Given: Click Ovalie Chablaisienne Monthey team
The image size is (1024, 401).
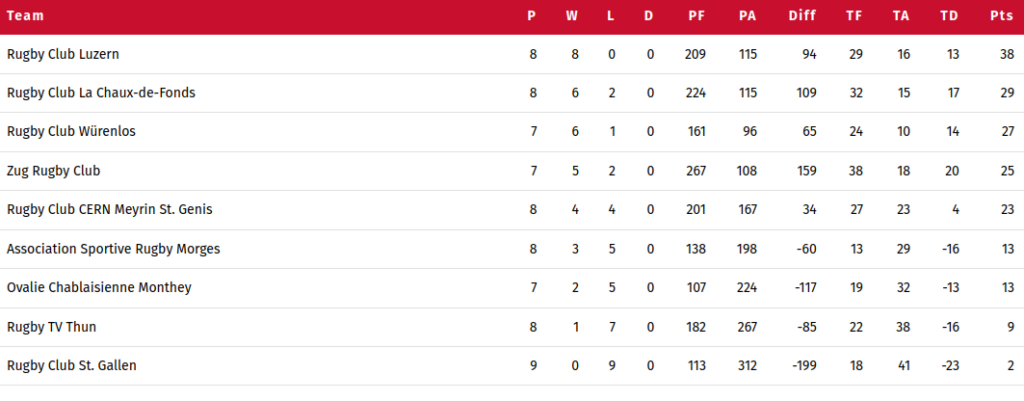Looking at the screenshot, I should pyautogui.click(x=99, y=287).
